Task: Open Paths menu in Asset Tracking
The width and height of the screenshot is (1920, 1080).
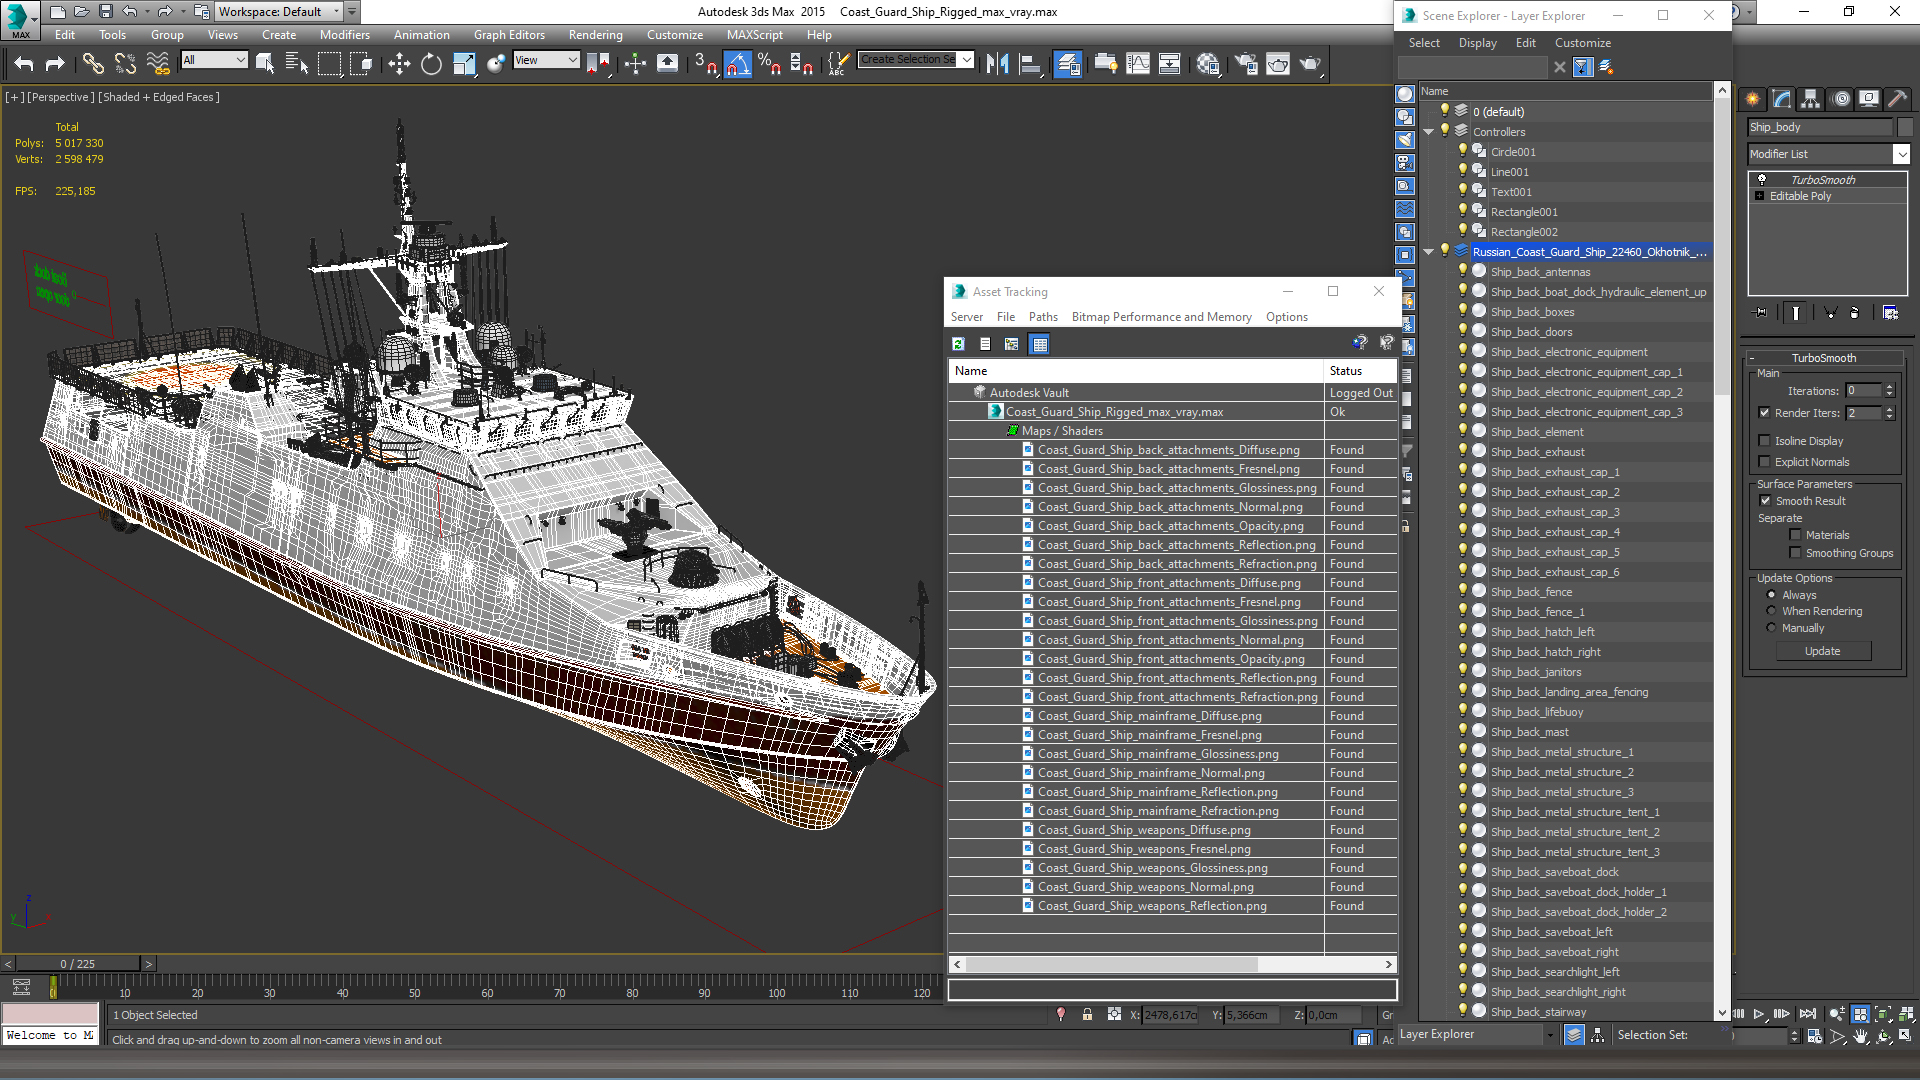Action: [x=1043, y=317]
